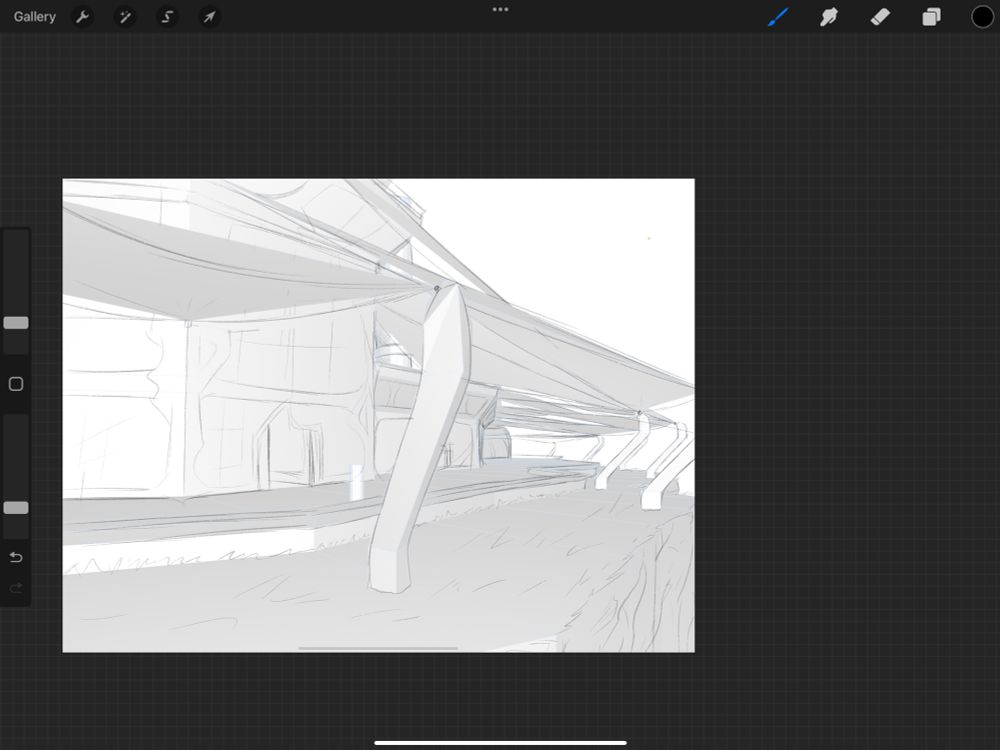Adjust the brush opacity slider handle
The height and width of the screenshot is (750, 1000).
tap(16, 508)
